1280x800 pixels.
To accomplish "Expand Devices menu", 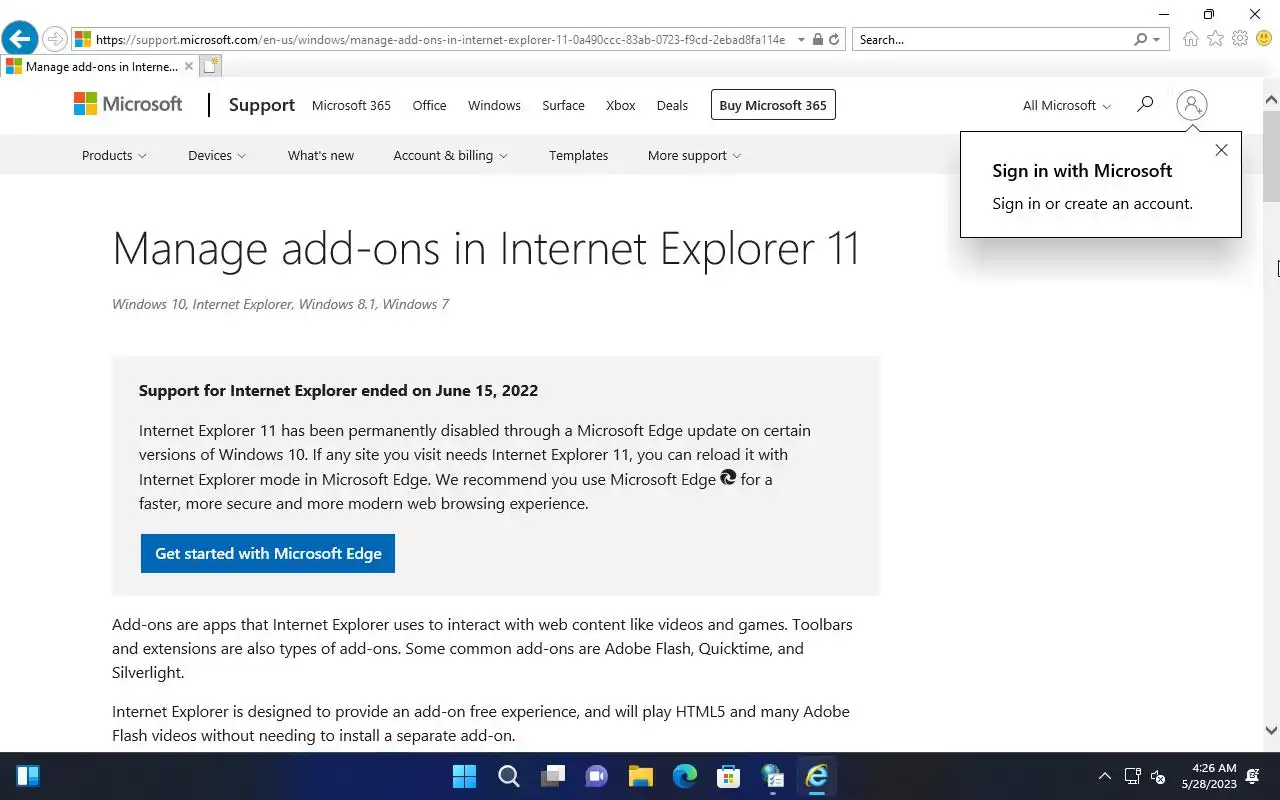I will pos(217,155).
